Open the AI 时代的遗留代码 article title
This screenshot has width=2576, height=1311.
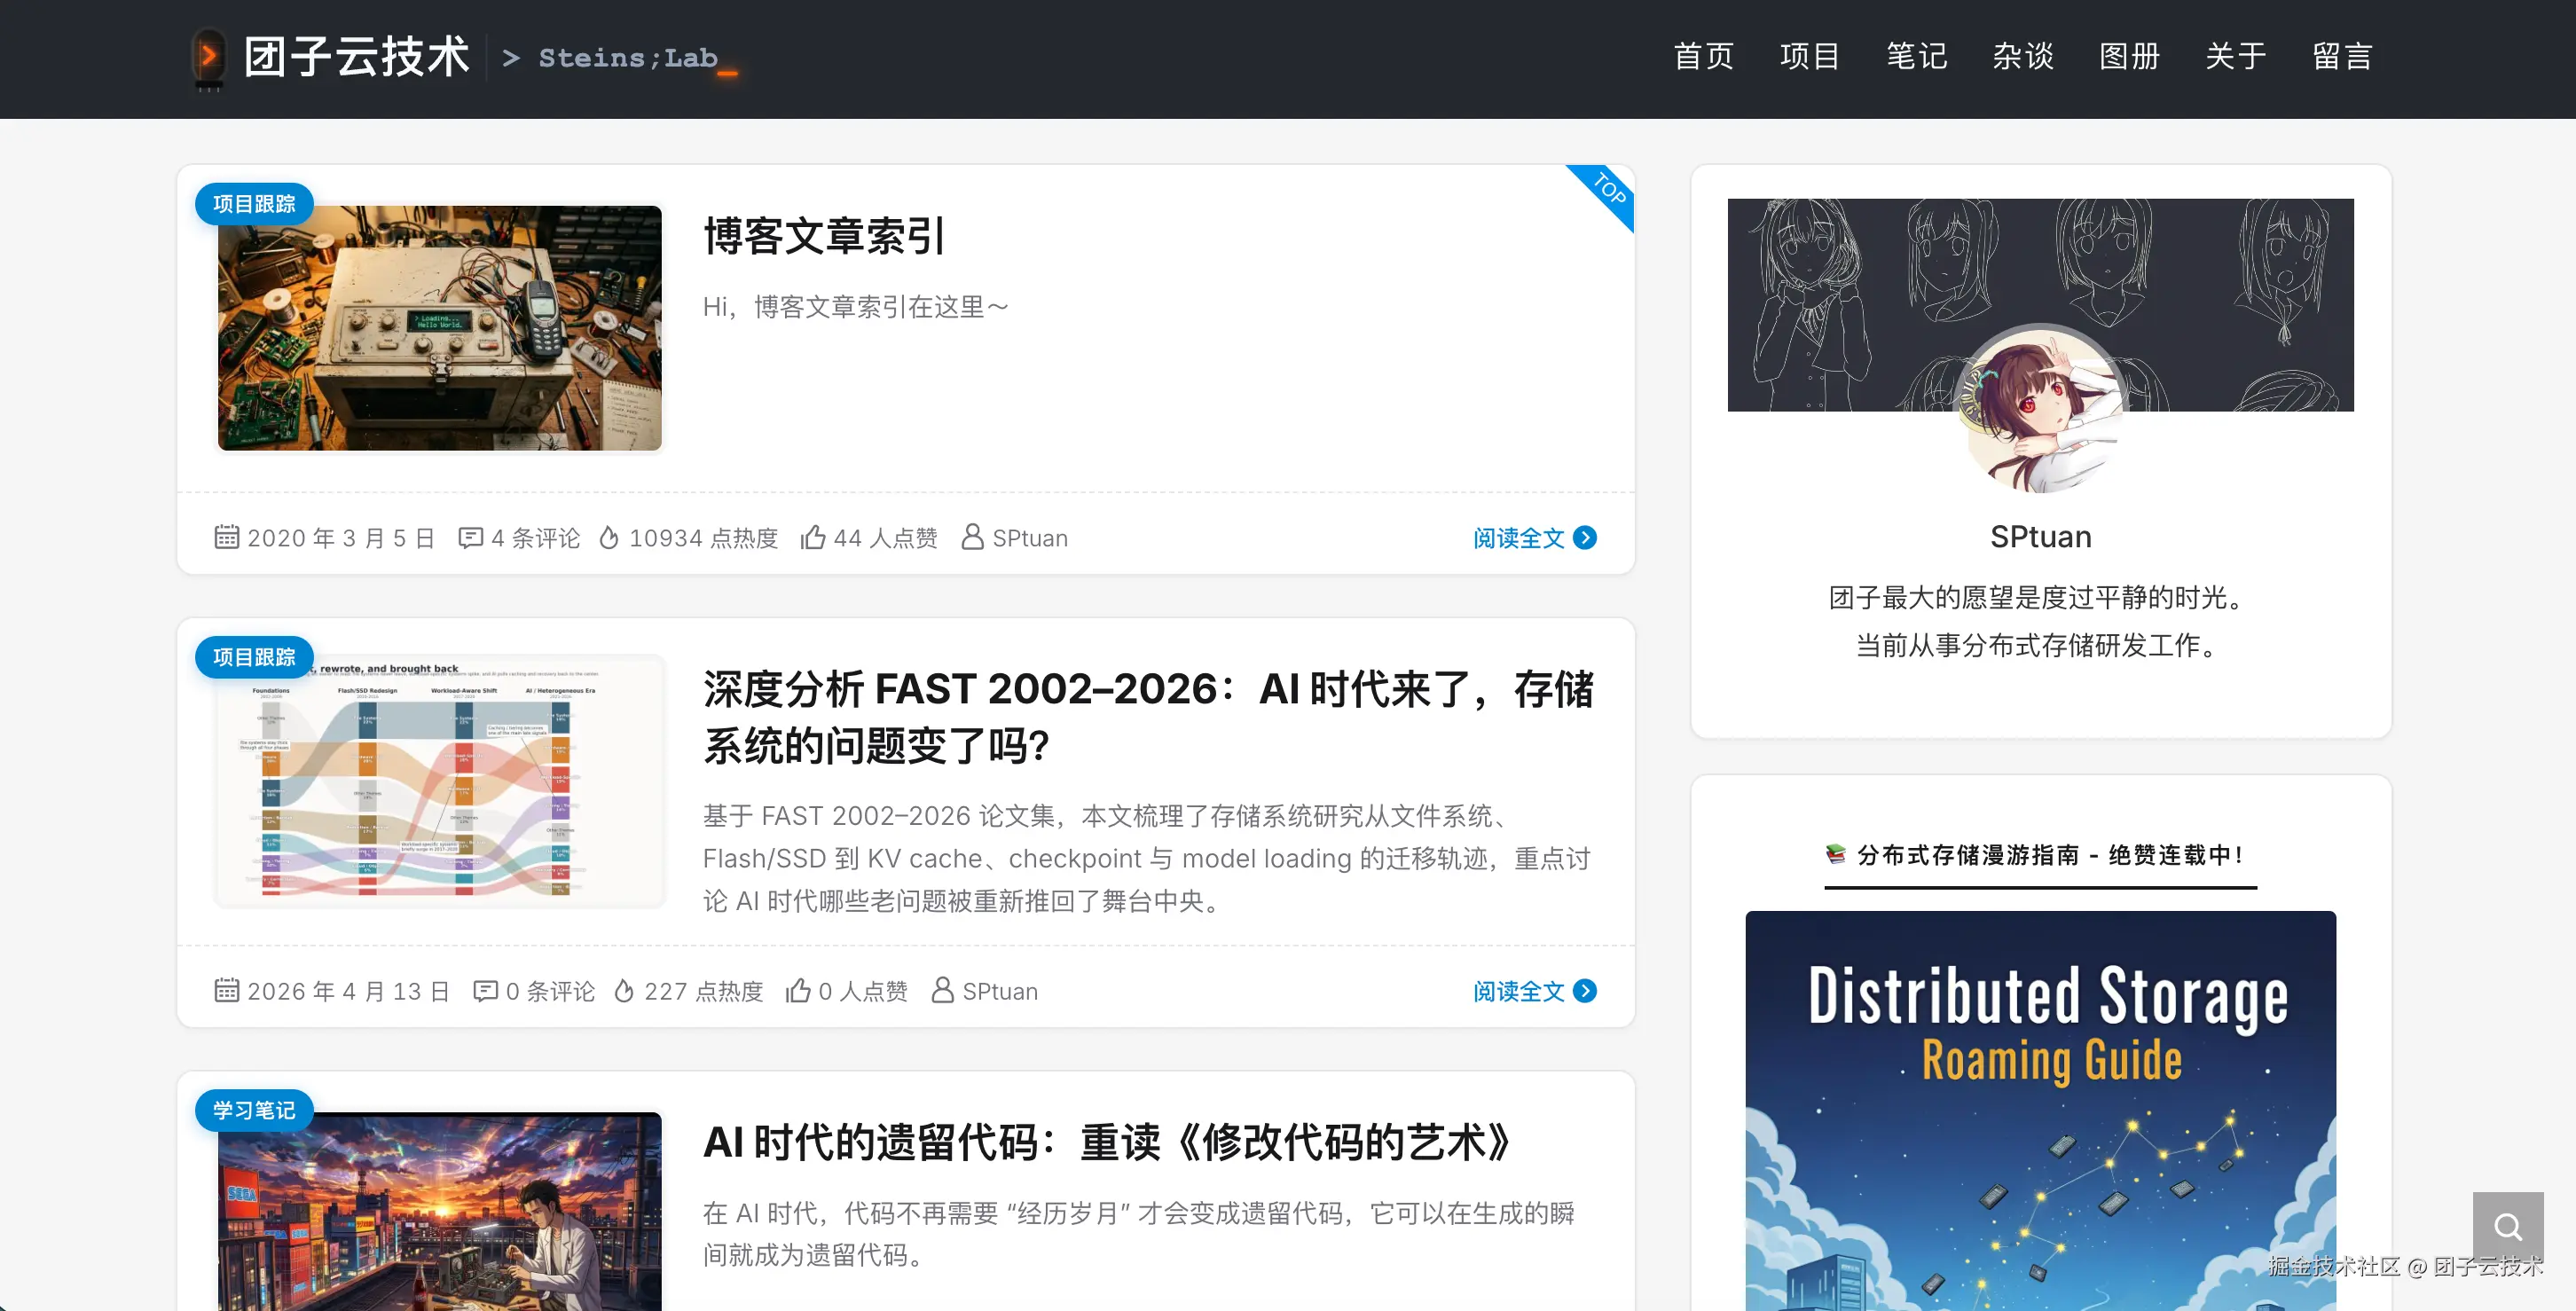pyautogui.click(x=1106, y=1143)
